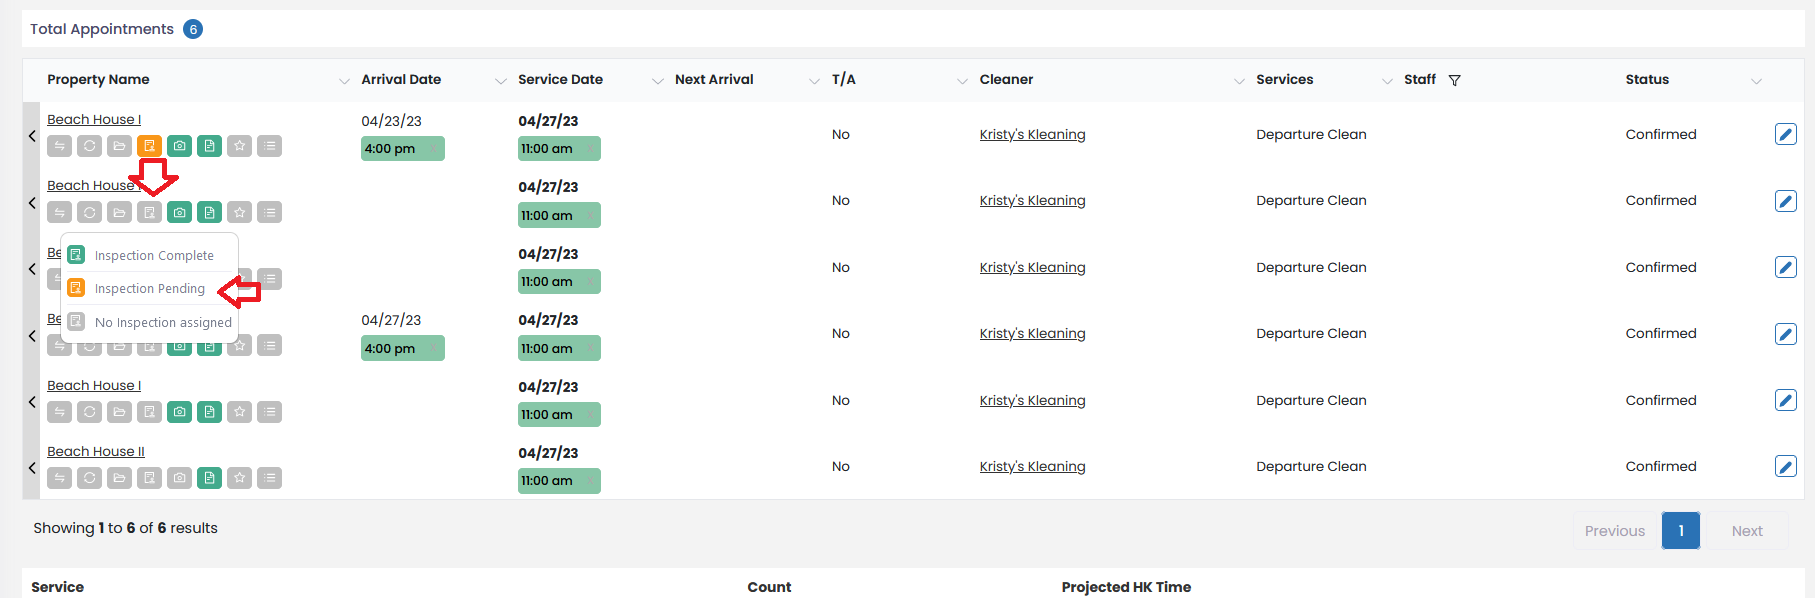The image size is (1815, 598).
Task: Click swap arrows icon for Beach House II
Action: (59, 478)
